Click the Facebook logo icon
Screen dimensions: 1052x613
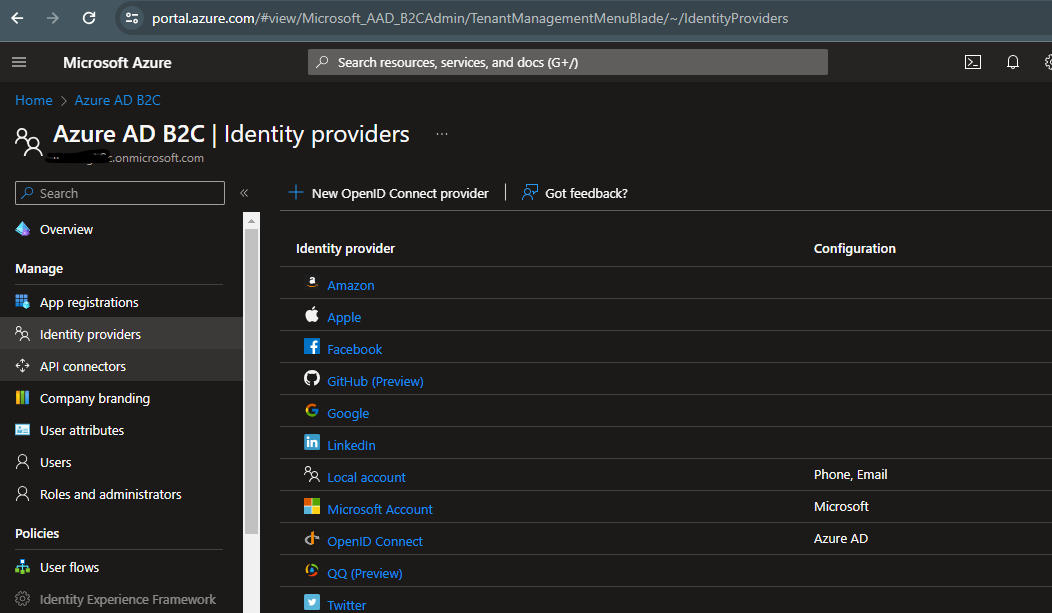[312, 346]
